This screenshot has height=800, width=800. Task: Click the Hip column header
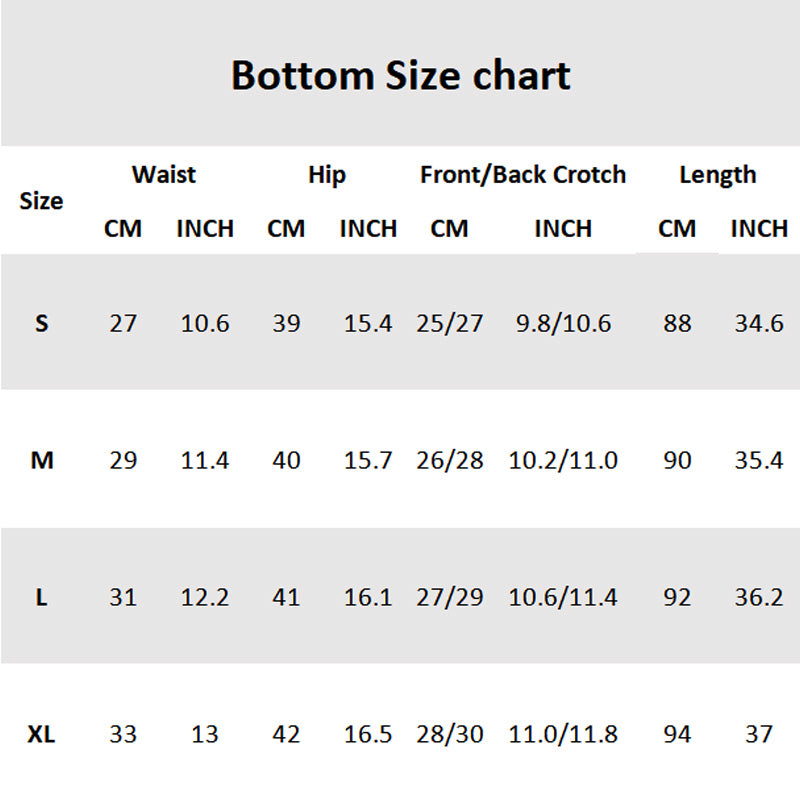pos(327,176)
